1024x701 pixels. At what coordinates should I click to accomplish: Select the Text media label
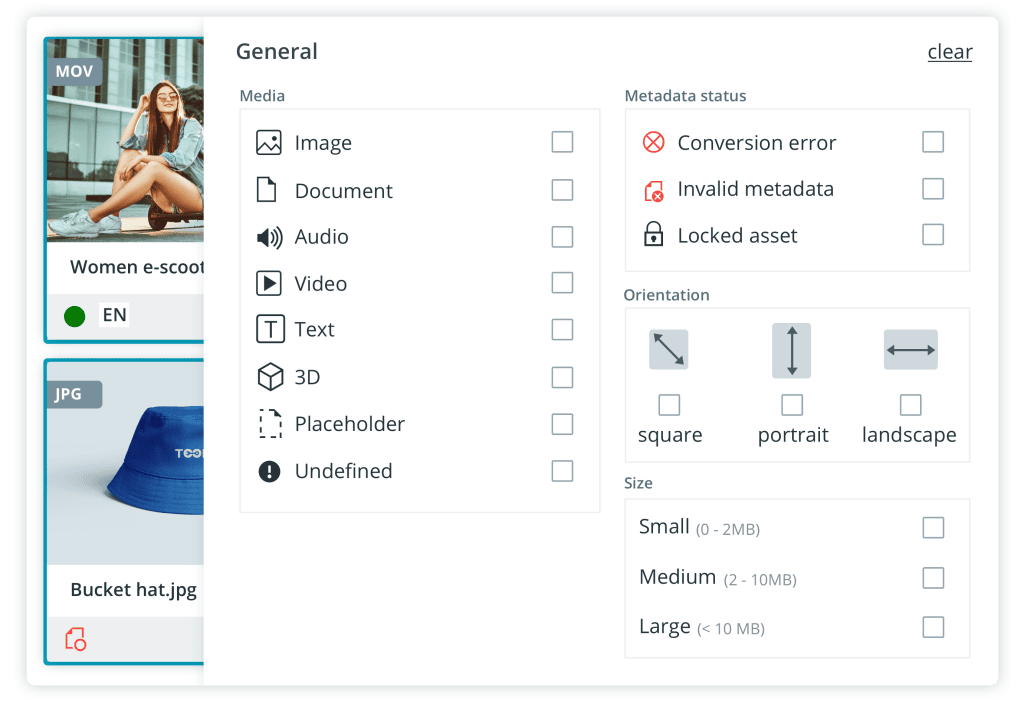(314, 330)
